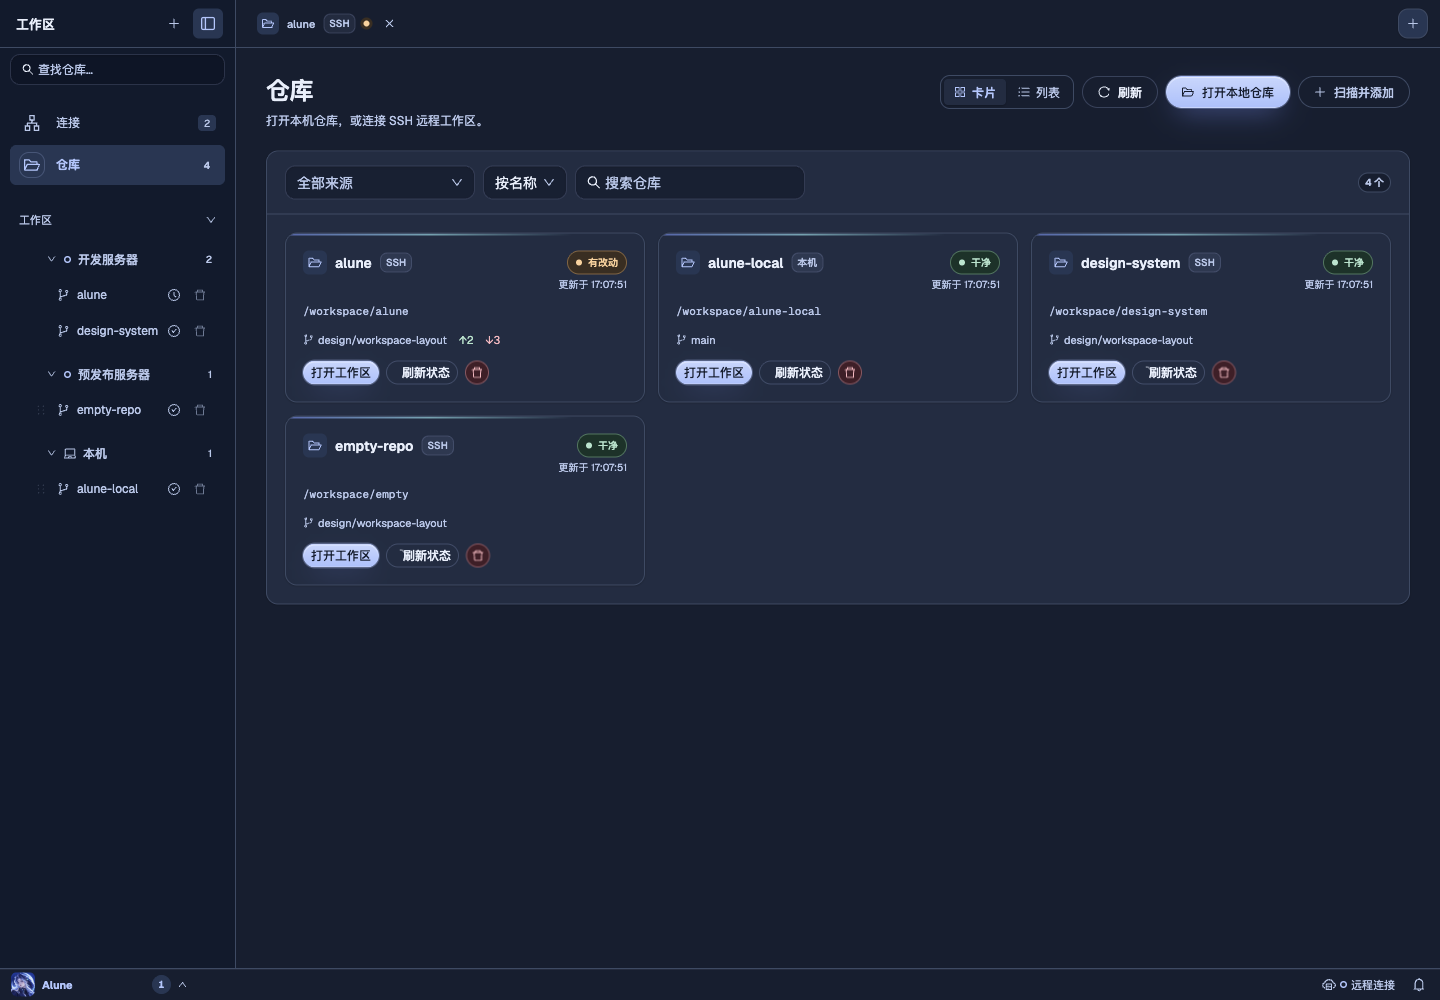Collapse the 本机 tree group
1440x1000 pixels.
[x=51, y=453]
